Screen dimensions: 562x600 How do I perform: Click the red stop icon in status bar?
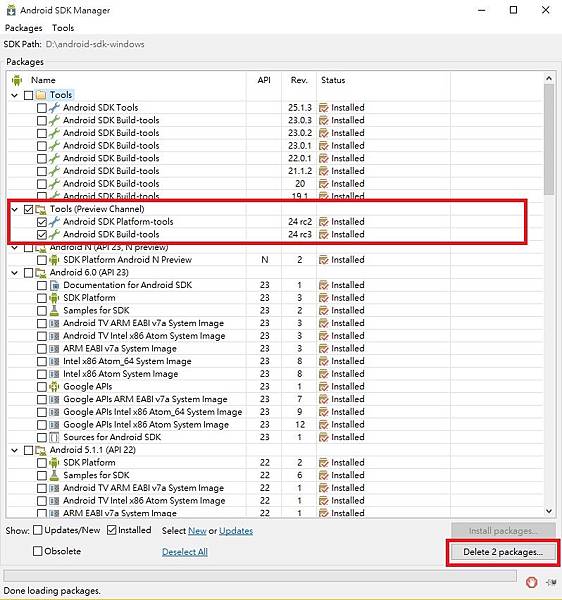coord(531,582)
